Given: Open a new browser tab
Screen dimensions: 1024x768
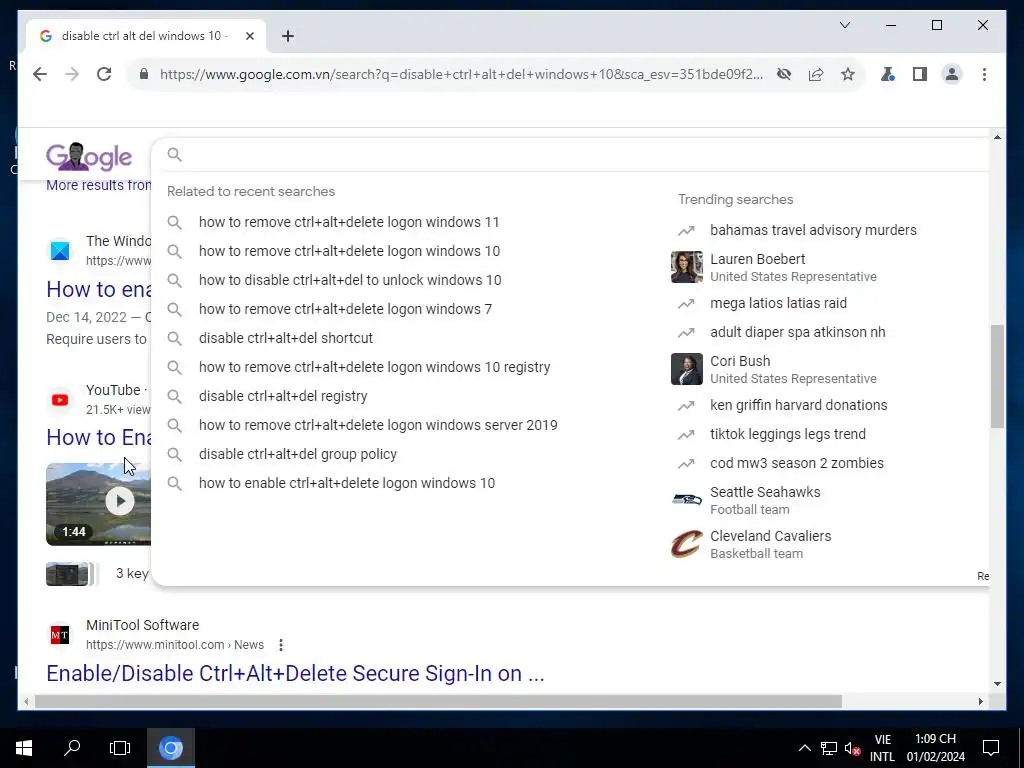Looking at the screenshot, I should click(x=288, y=36).
